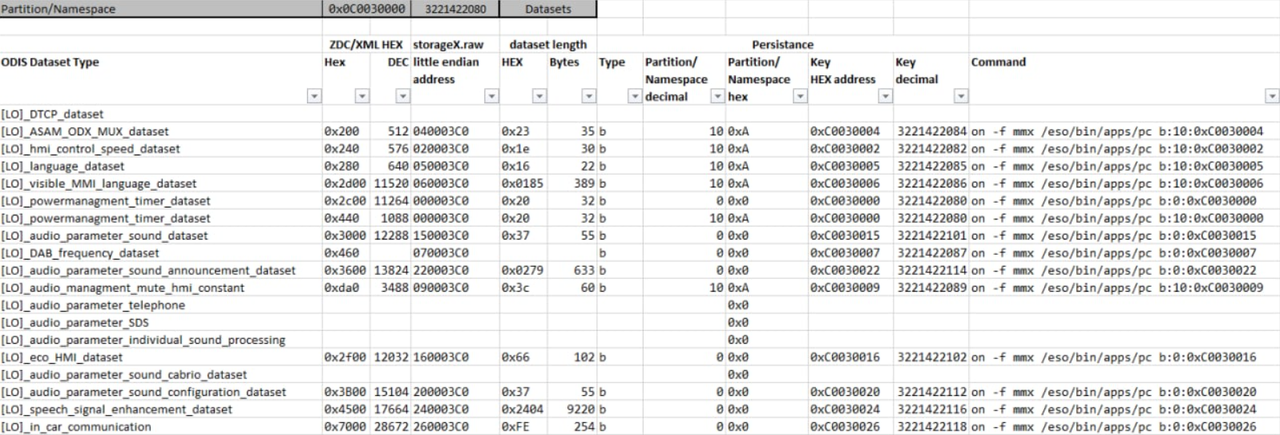Image resolution: width=1280 pixels, height=435 pixels.
Task: Open the Command column filter dropdown
Action: (x=1272, y=96)
